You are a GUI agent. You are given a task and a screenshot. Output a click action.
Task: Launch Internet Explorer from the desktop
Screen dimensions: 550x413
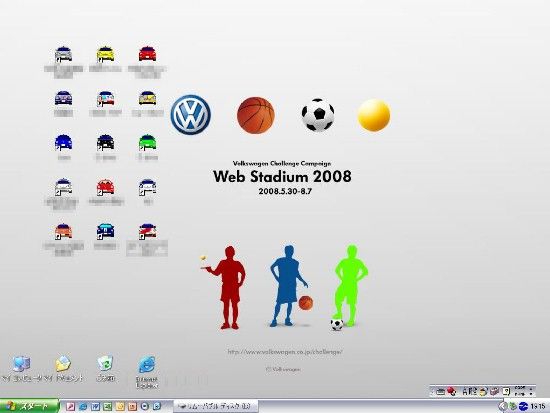click(147, 371)
